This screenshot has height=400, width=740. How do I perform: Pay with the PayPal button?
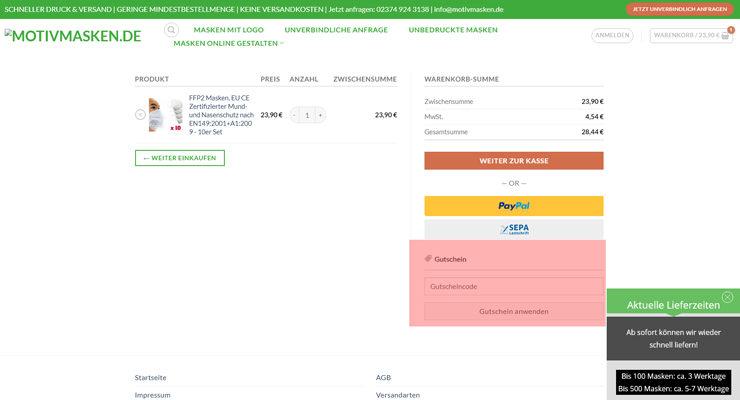click(513, 206)
